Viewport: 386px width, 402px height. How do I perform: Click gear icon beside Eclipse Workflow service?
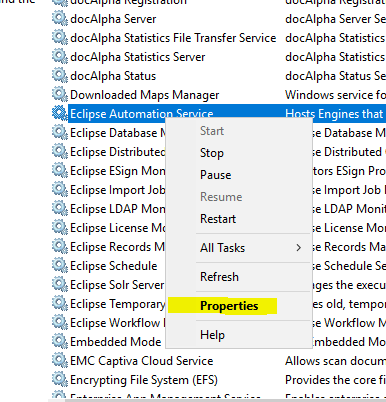(60, 323)
